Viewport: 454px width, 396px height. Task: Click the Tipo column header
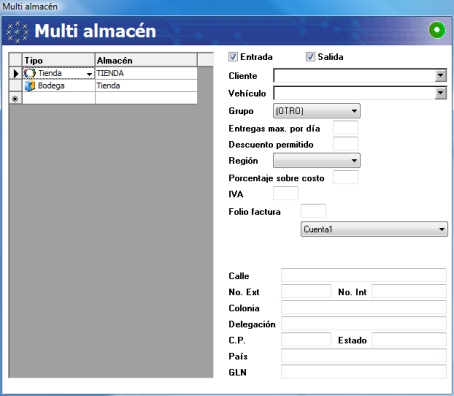[59, 60]
